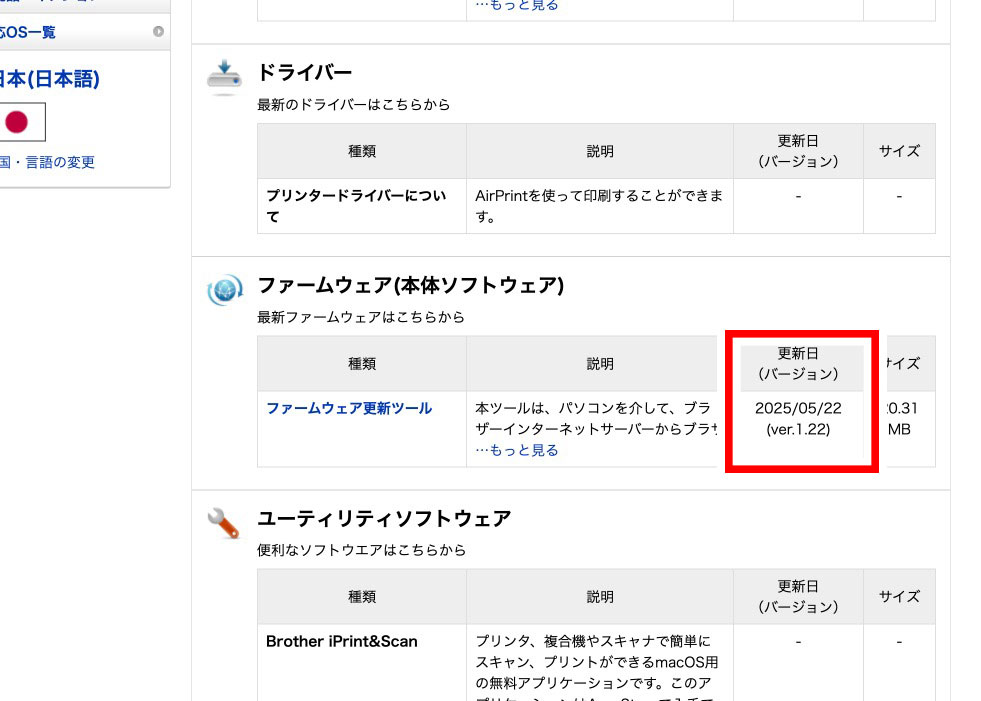Screen dimensions: 981x701
Task: Select the Brother iPrint&Scan entry
Action: pos(341,641)
